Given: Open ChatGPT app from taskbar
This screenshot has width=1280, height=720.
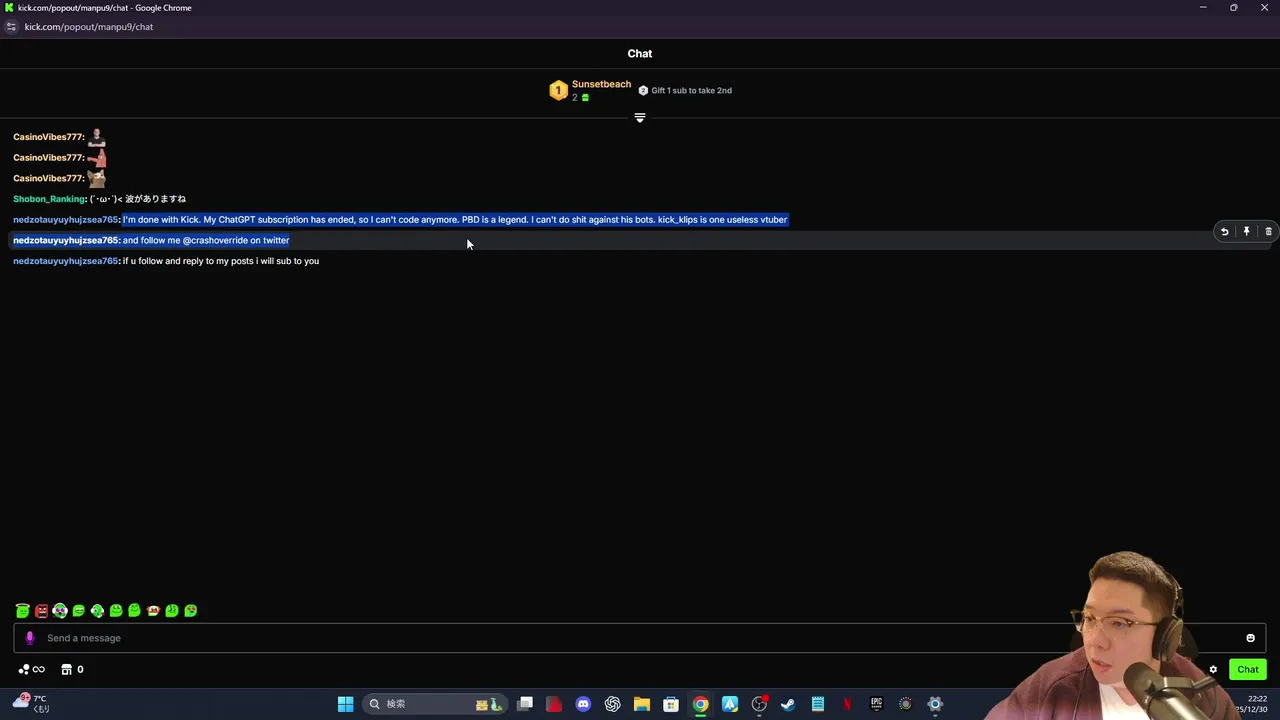Looking at the screenshot, I should tap(612, 704).
